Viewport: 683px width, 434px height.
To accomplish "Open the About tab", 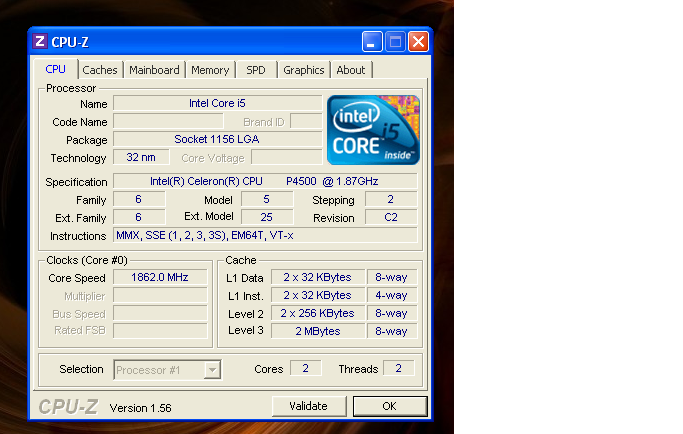I will coord(351,70).
